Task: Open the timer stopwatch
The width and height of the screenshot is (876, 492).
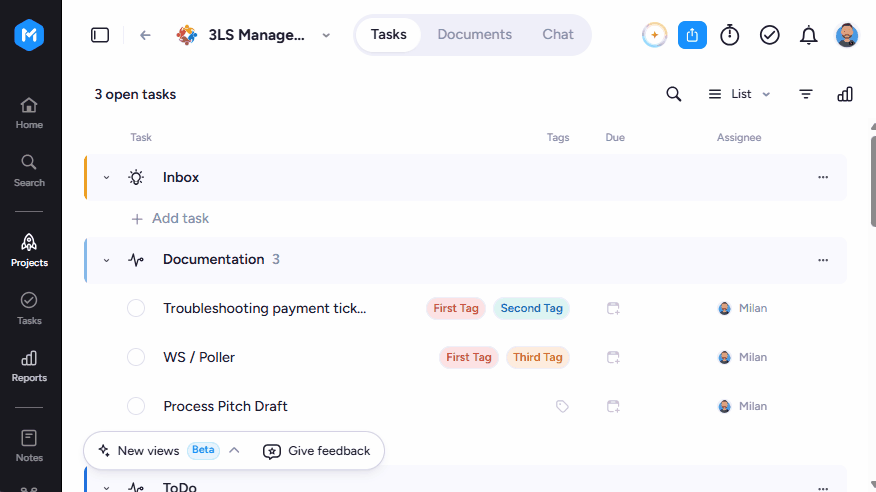Action: click(730, 35)
